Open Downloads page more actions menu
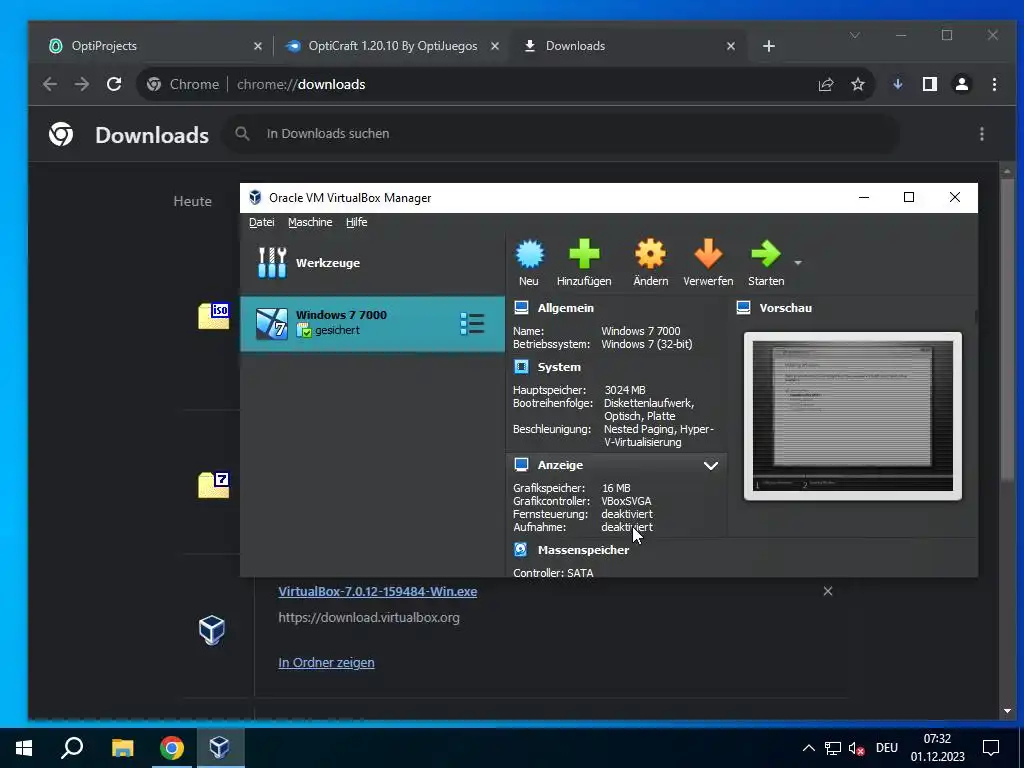This screenshot has height=768, width=1024. click(982, 134)
